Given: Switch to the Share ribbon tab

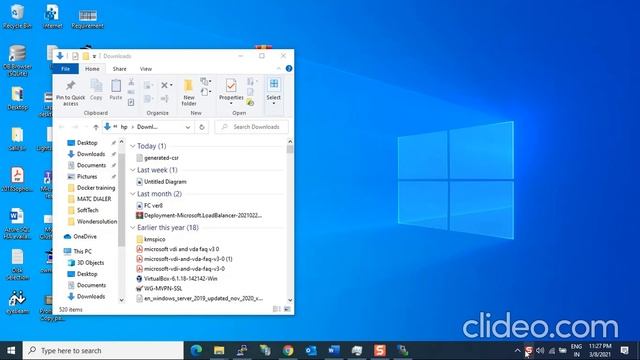Looking at the screenshot, I should click(120, 69).
